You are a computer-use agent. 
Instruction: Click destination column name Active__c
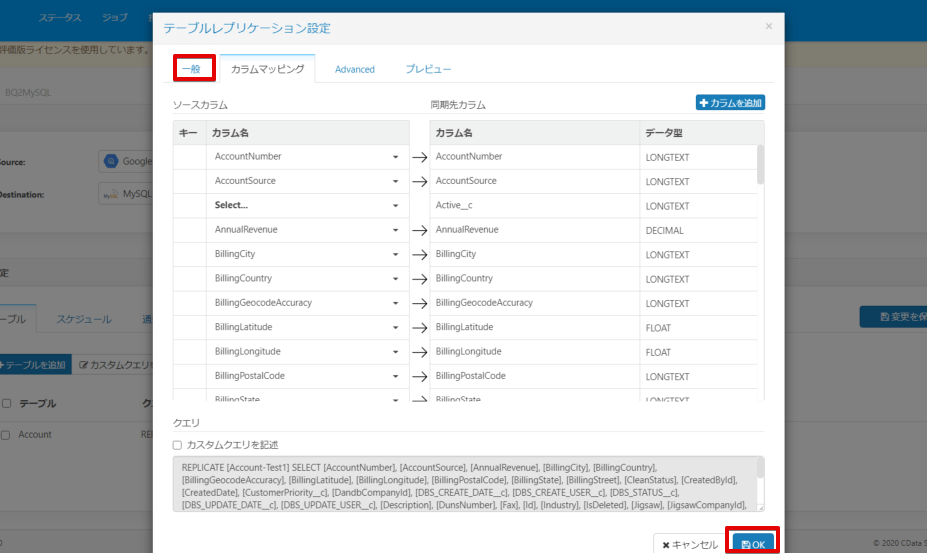pyautogui.click(x=454, y=205)
